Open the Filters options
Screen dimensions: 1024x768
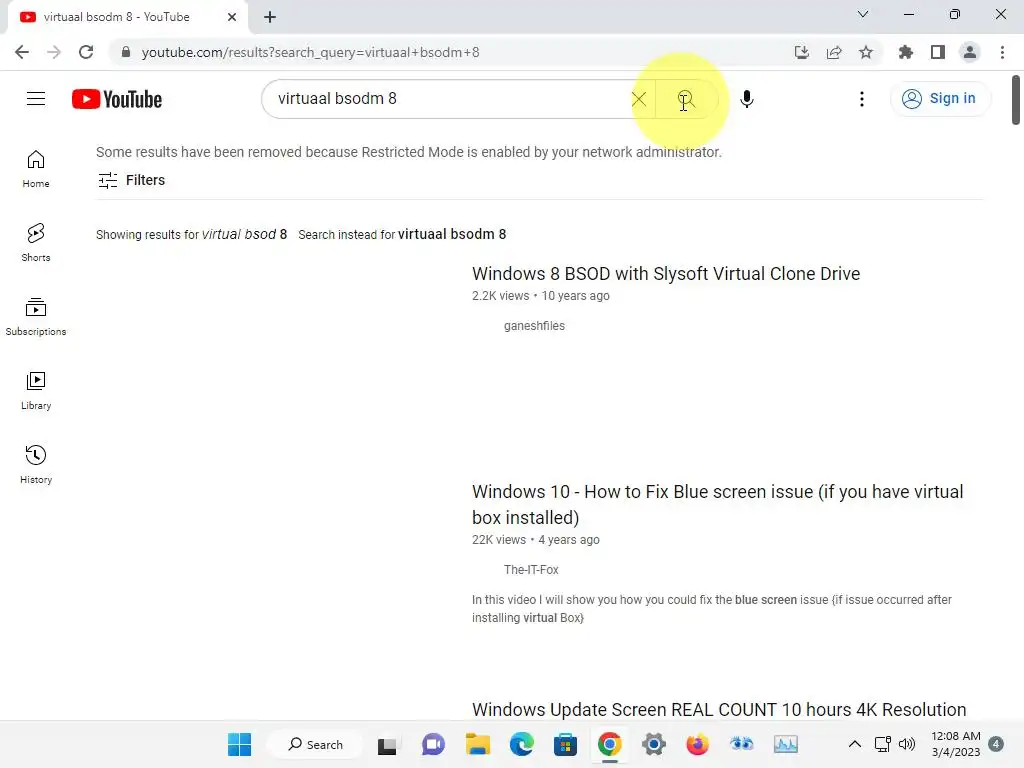click(x=131, y=180)
